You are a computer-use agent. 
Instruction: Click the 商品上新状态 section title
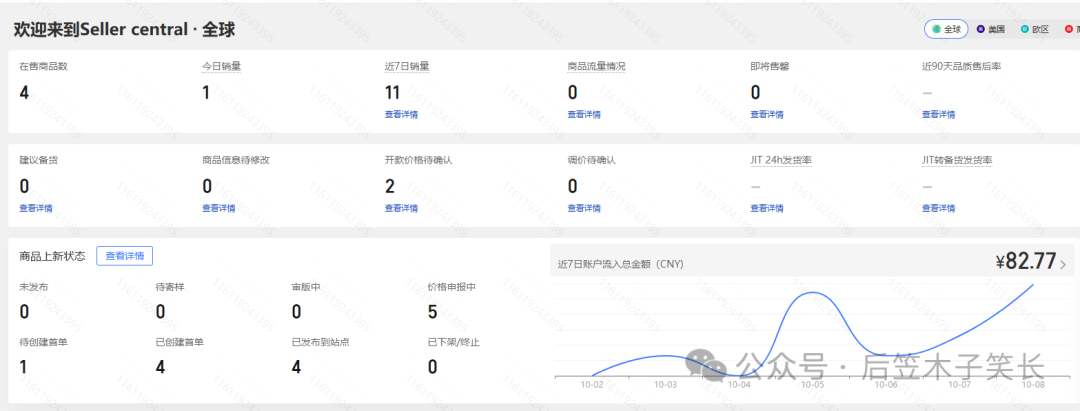coord(52,256)
